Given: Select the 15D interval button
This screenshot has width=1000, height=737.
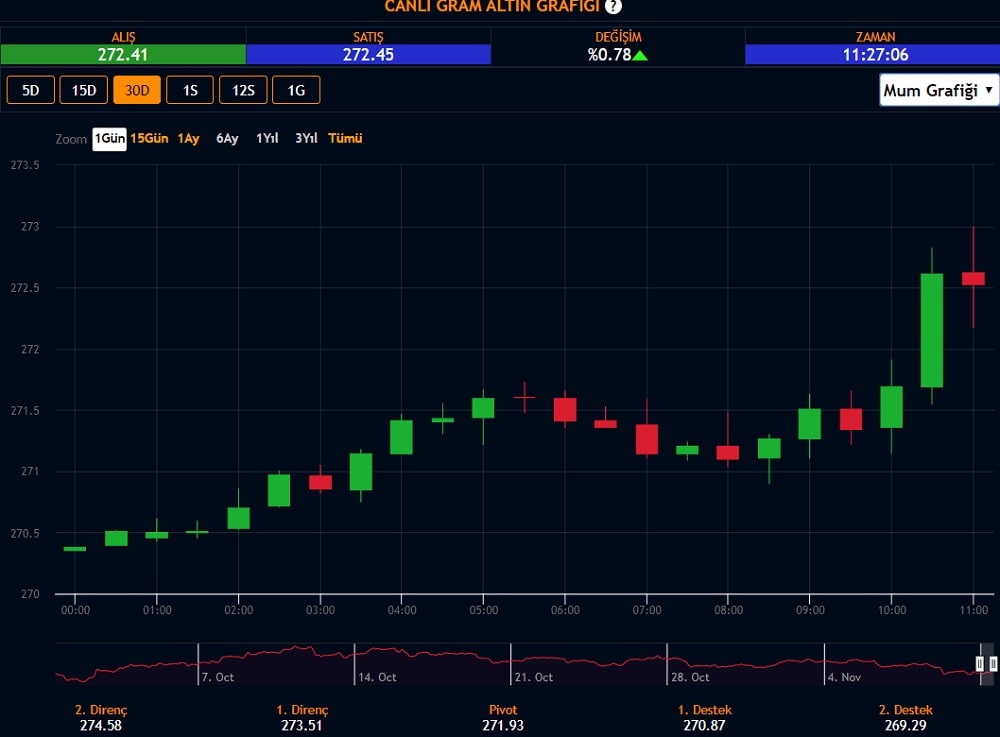Looking at the screenshot, I should (84, 90).
